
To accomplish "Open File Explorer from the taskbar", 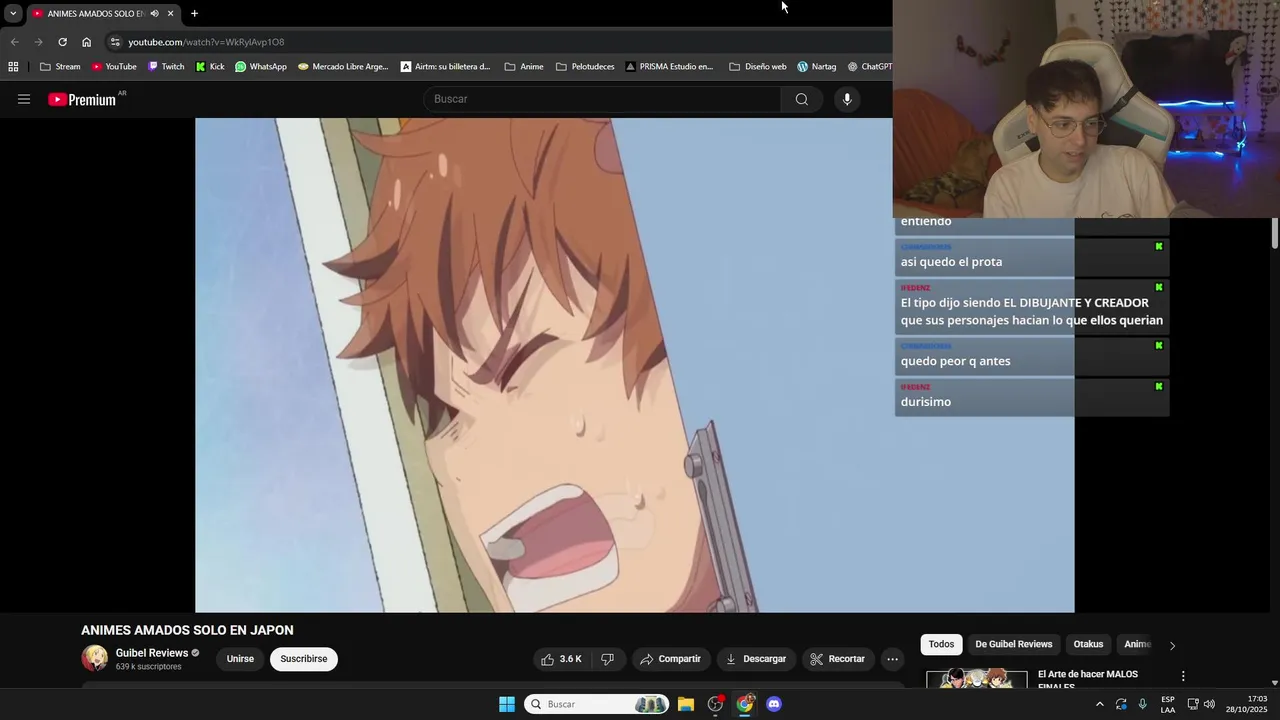I will point(686,704).
